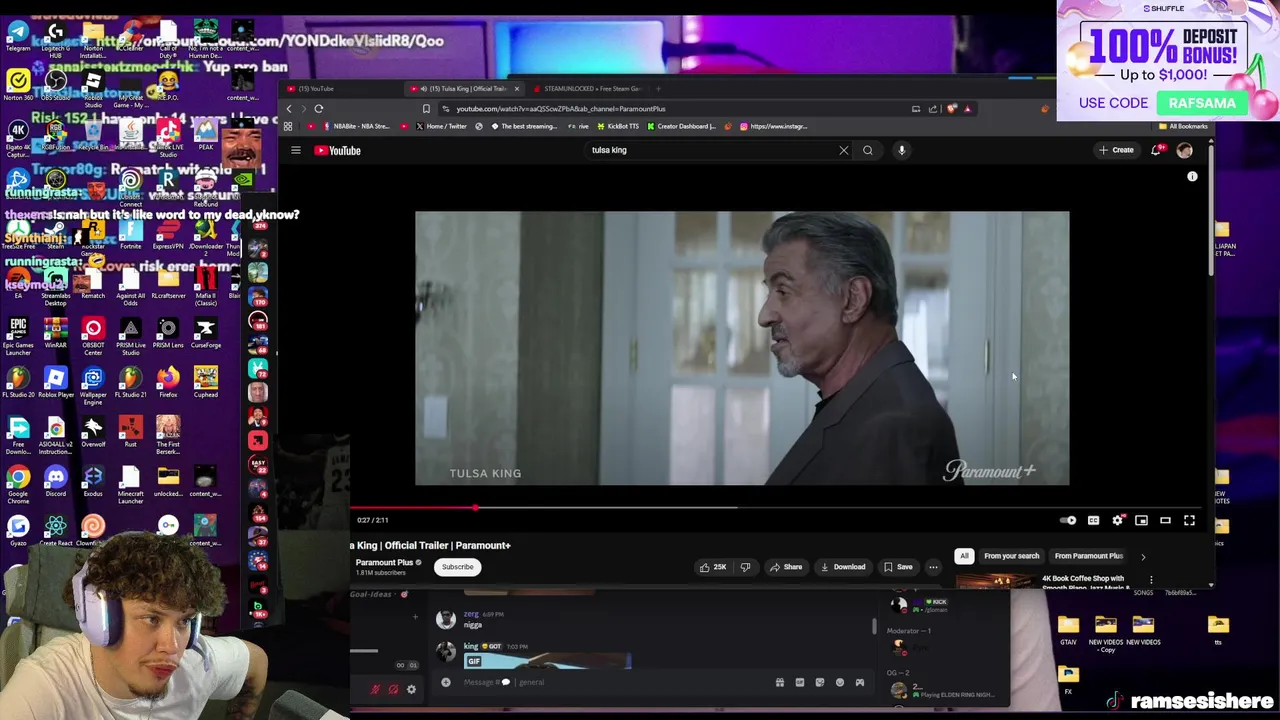Subscribe to Paramount Plus channel
This screenshot has width=1280, height=720.
458,567
